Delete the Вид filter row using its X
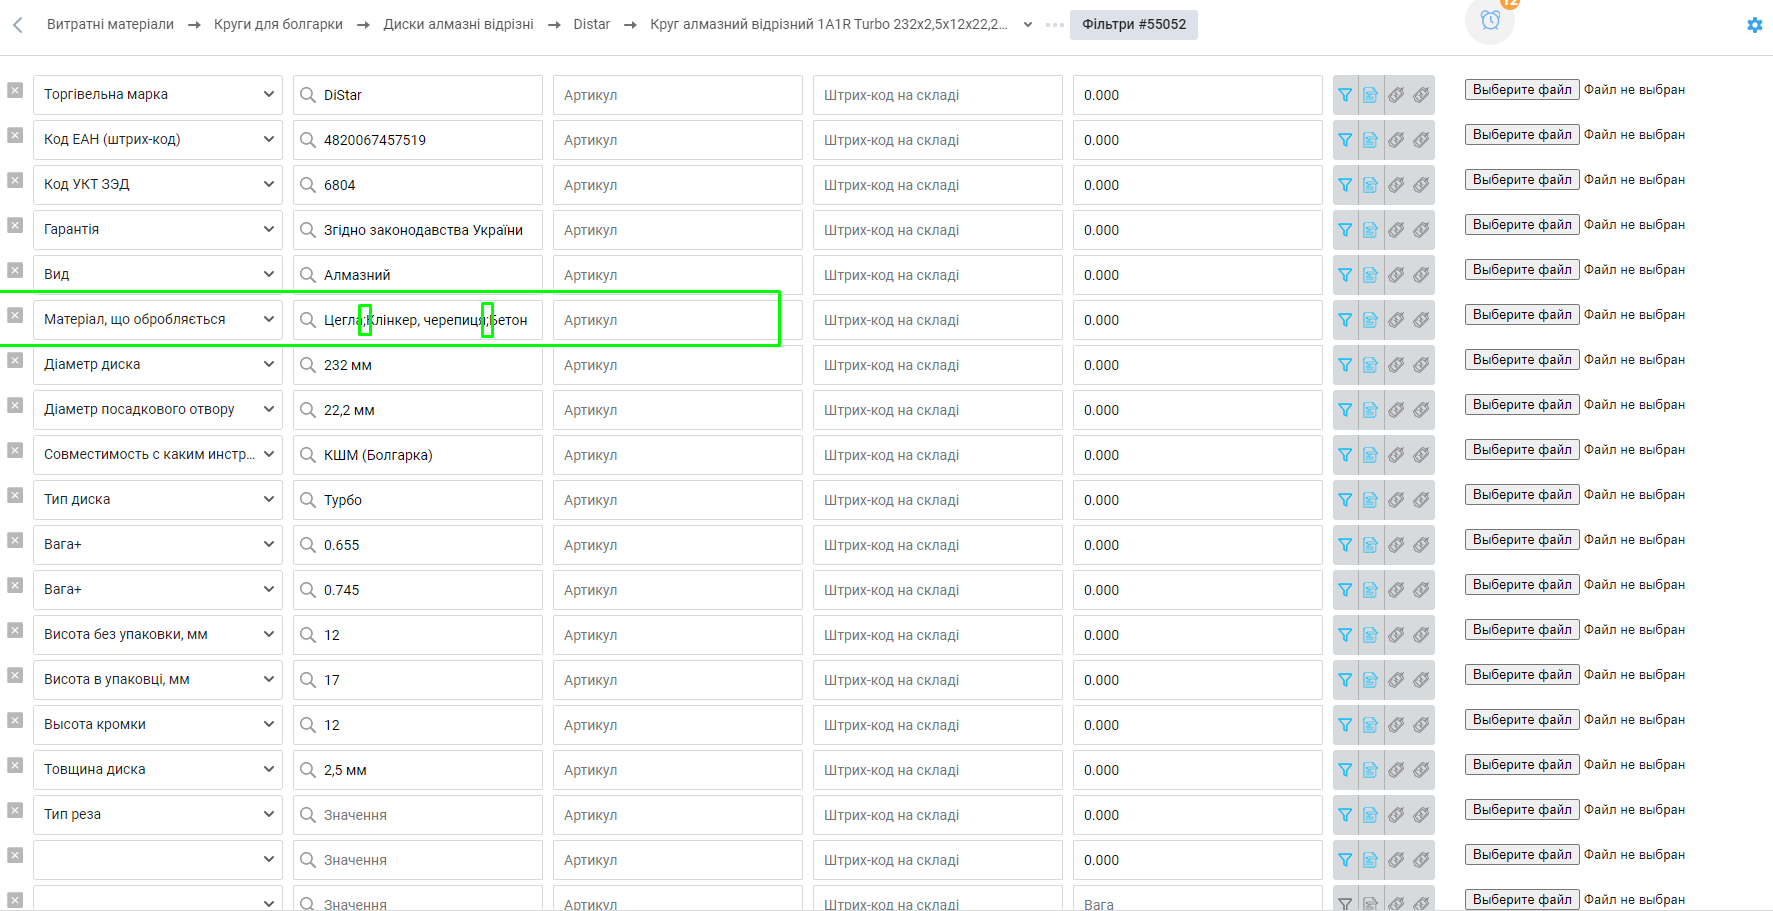Screen dimensions: 1773x911 [15, 270]
